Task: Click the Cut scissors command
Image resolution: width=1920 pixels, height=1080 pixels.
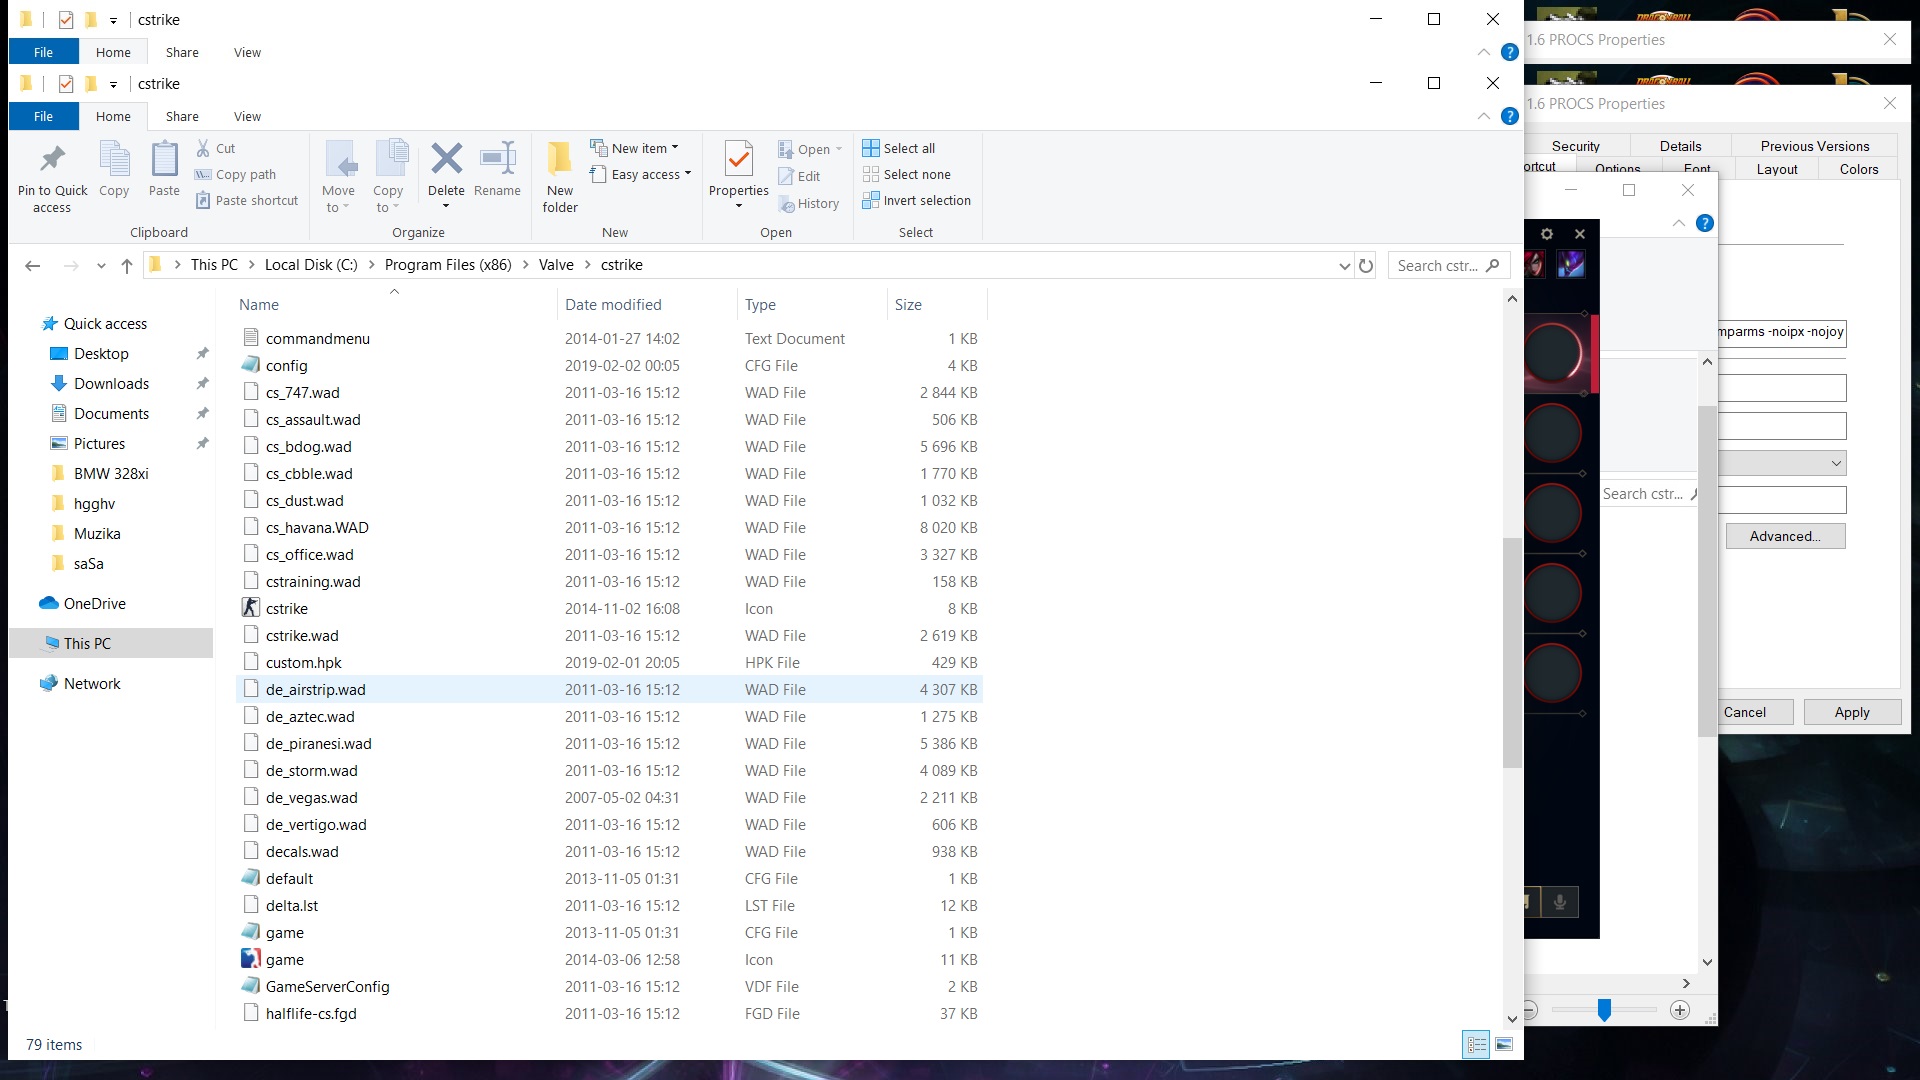Action: (216, 148)
